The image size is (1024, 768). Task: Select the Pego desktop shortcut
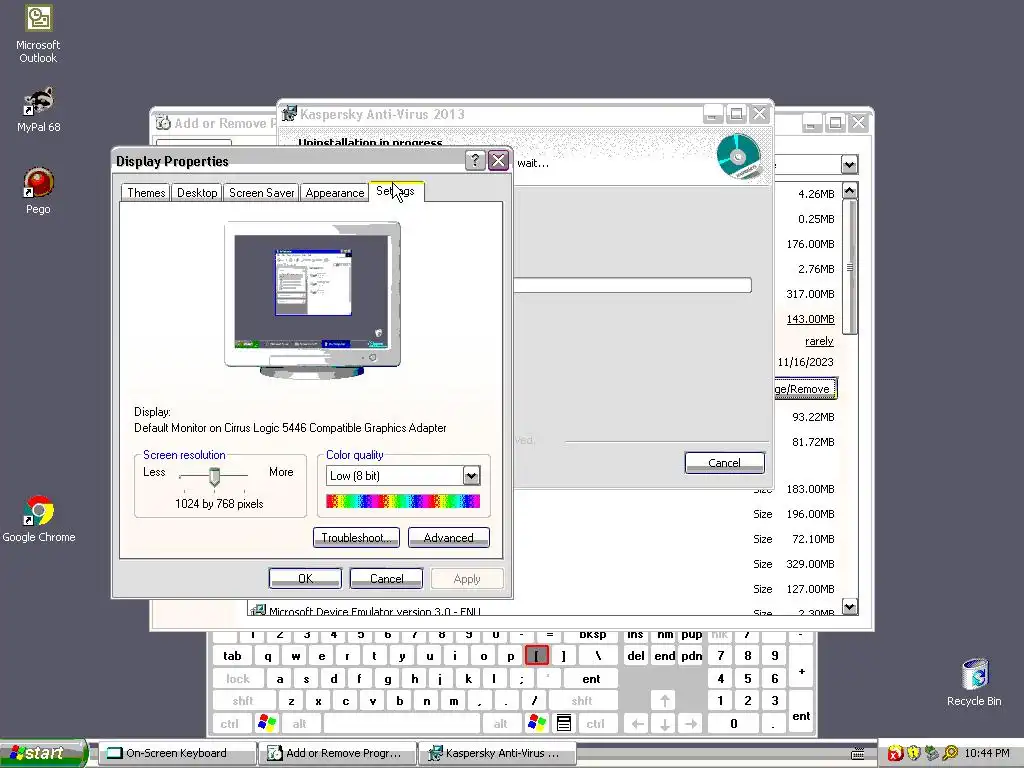38,191
